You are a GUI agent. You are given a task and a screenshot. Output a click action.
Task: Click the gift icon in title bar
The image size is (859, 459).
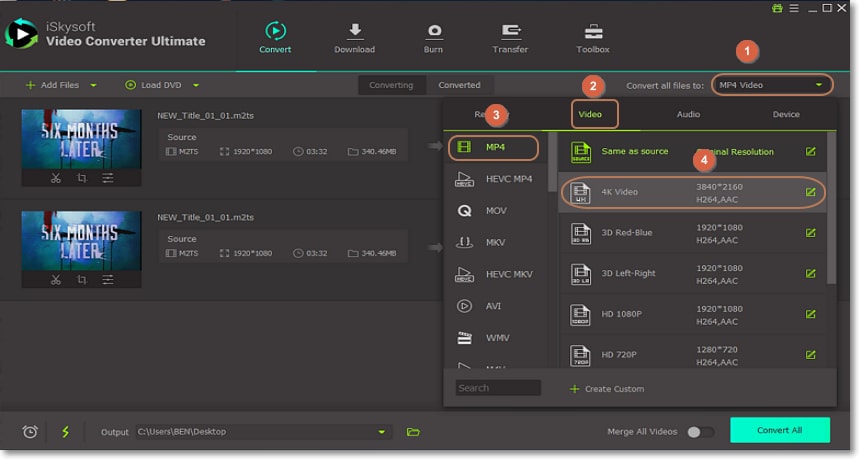click(777, 8)
